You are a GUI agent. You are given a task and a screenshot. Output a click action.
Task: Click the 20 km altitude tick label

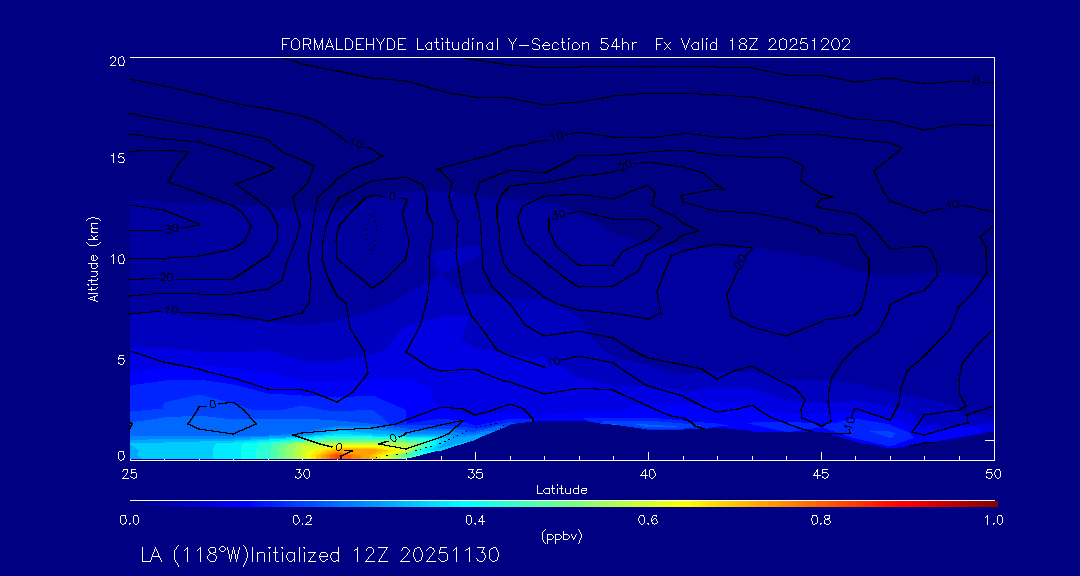coord(116,61)
